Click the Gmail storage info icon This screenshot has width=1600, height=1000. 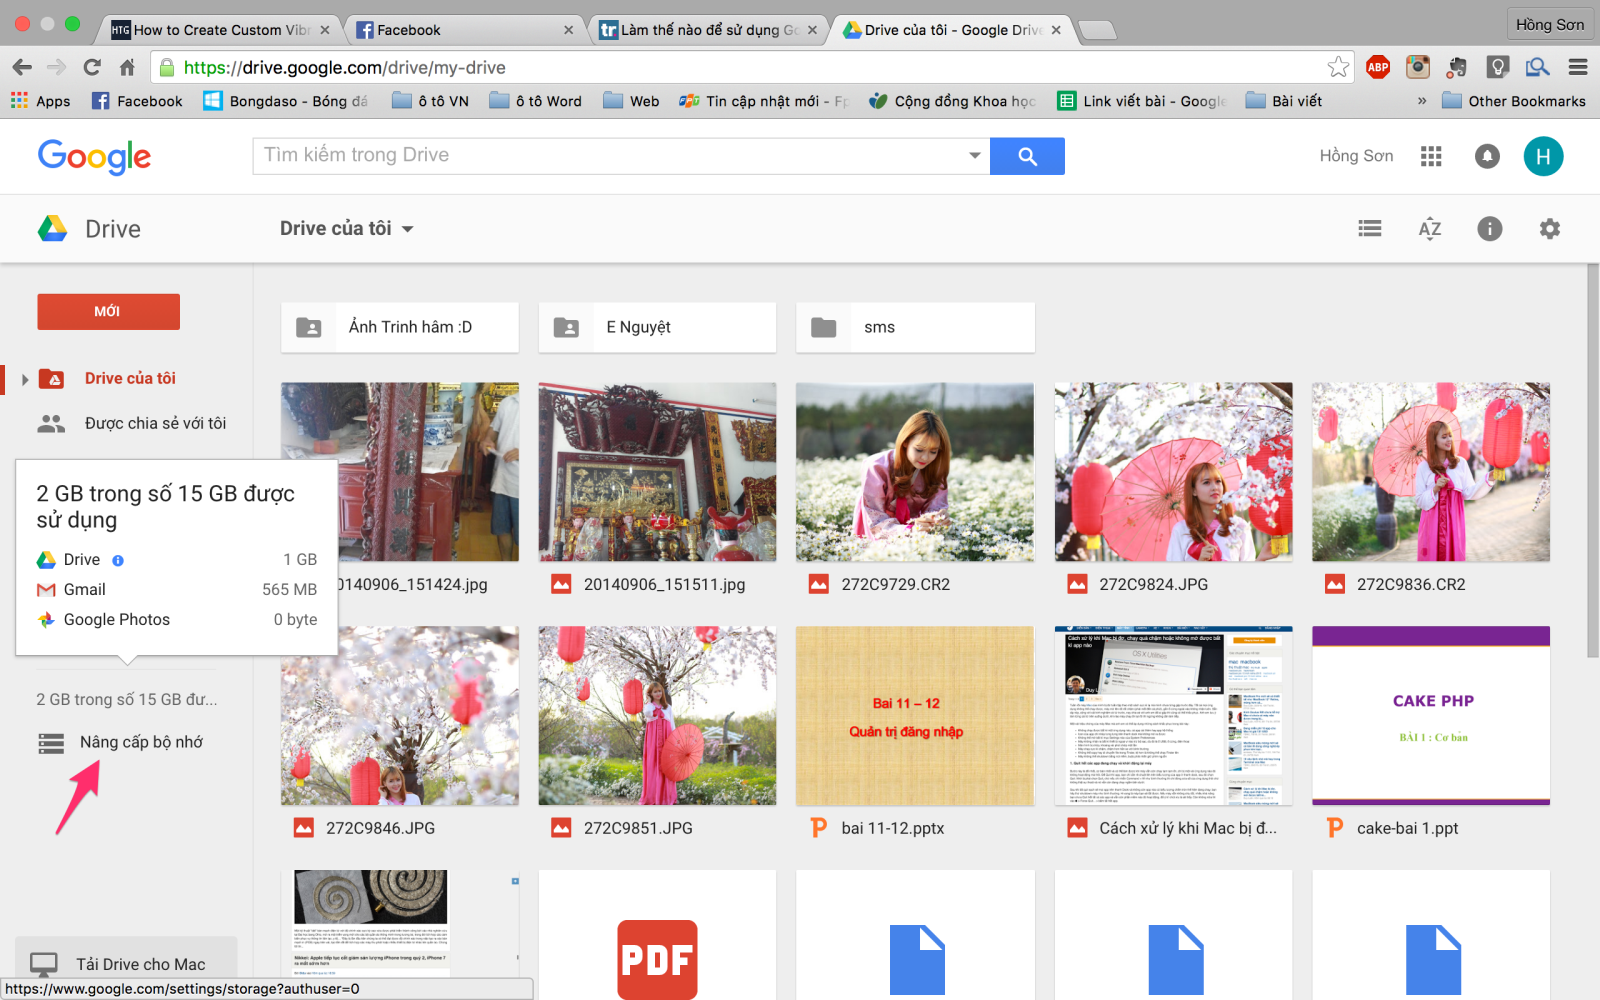point(119,559)
